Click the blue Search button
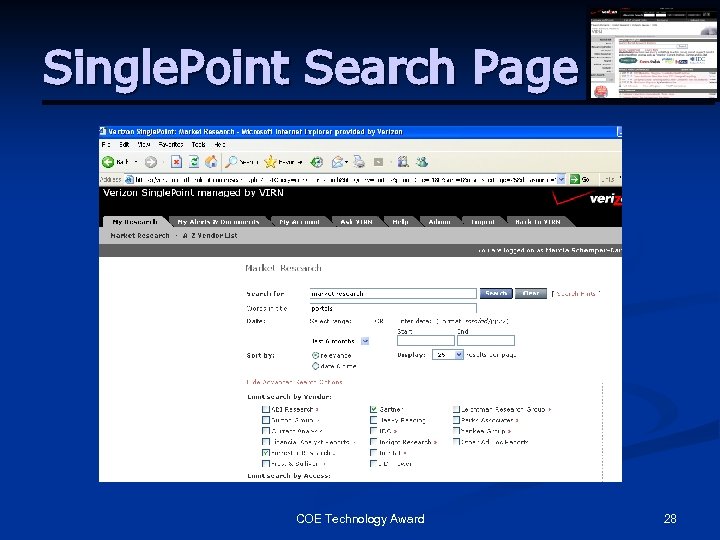 (496, 293)
